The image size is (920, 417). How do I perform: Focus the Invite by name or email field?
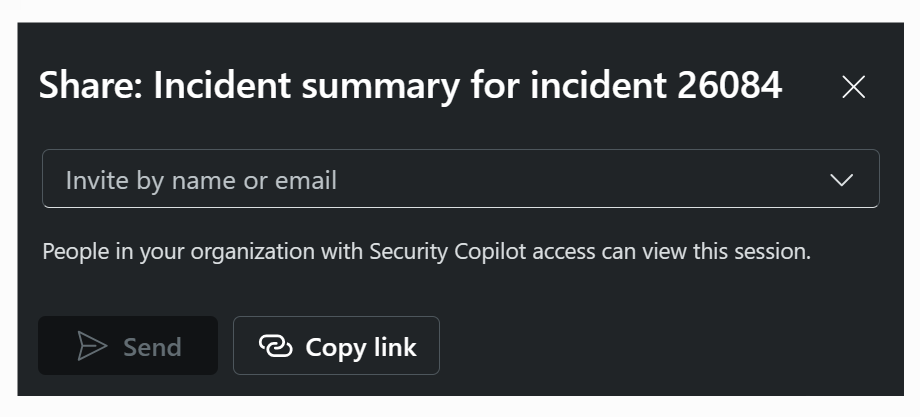click(461, 178)
